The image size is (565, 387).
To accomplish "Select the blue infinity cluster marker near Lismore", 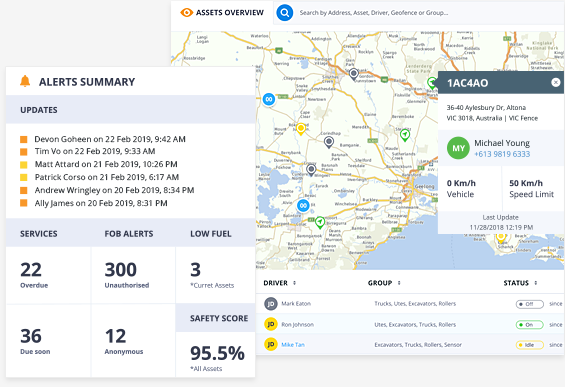I will coord(269,99).
